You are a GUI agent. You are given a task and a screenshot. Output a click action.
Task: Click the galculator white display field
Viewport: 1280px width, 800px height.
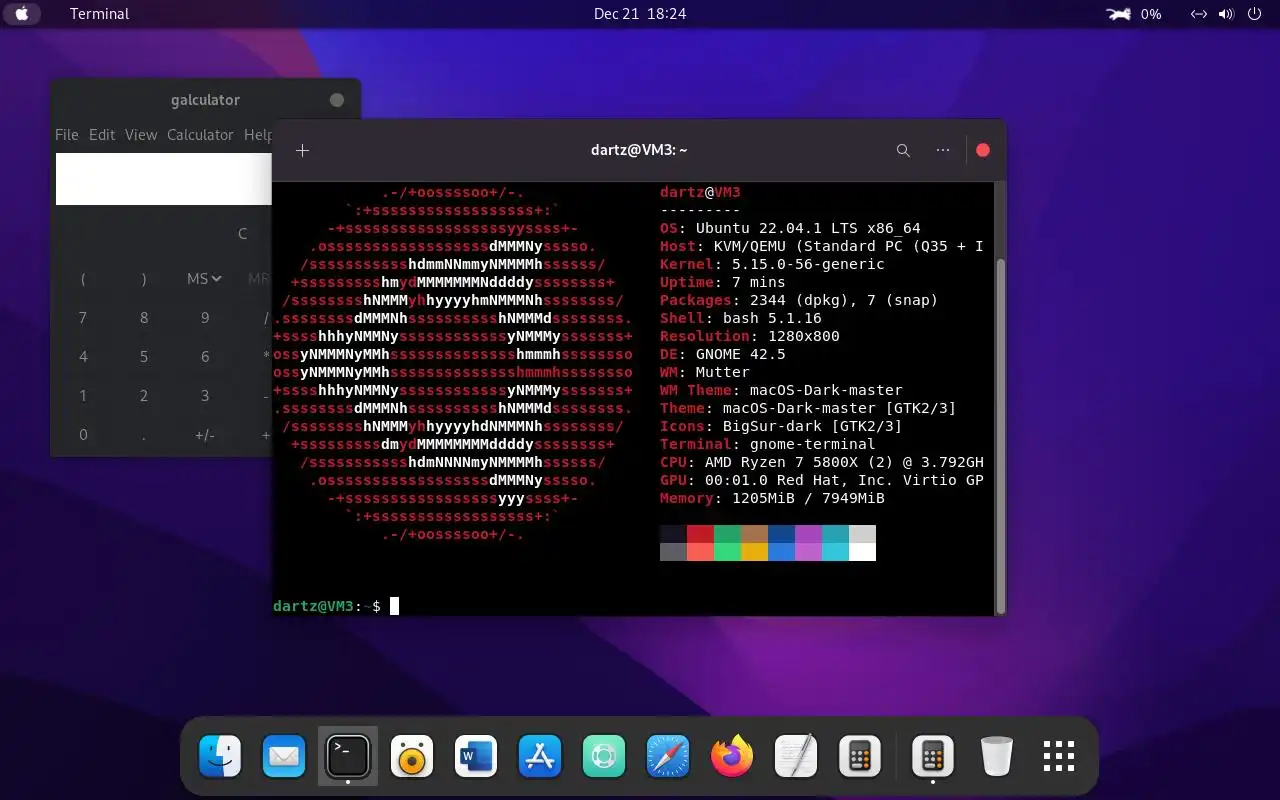(164, 179)
